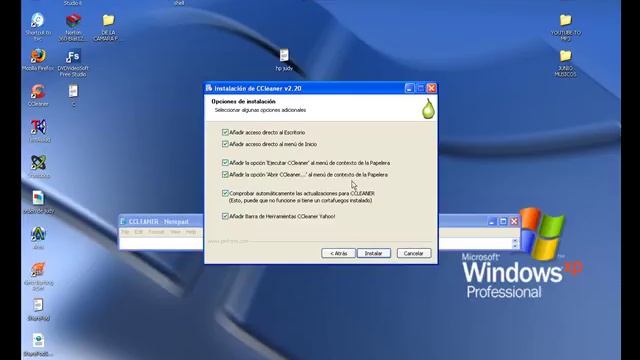Open the SharePod desktop icon

point(38,305)
